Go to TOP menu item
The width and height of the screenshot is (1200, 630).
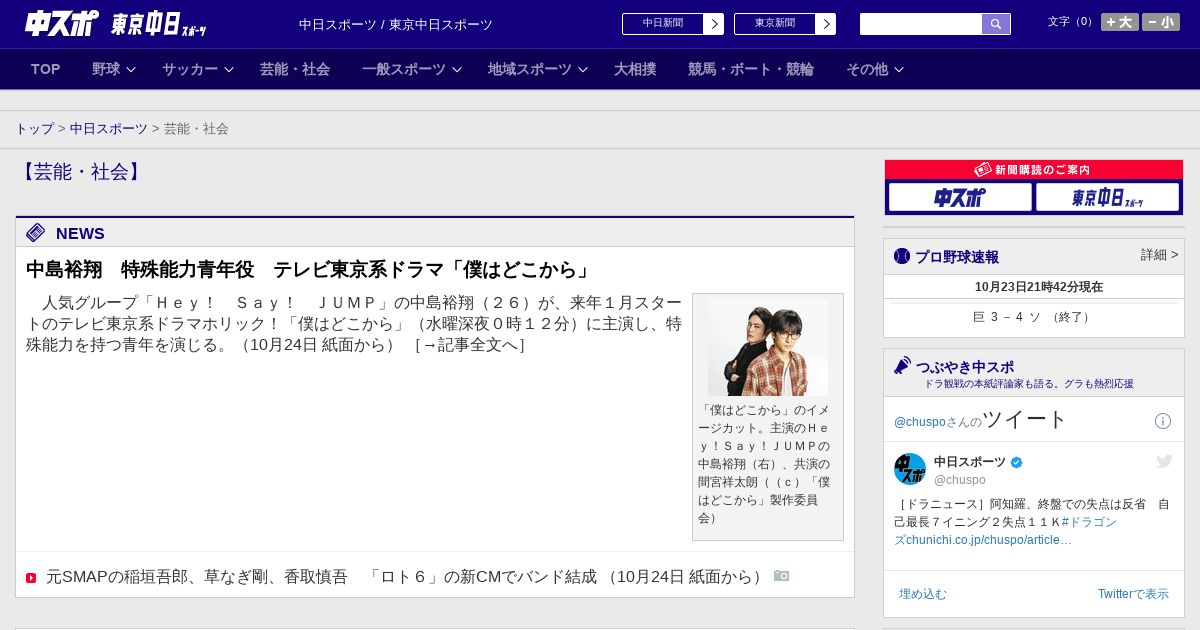pyautogui.click(x=46, y=69)
